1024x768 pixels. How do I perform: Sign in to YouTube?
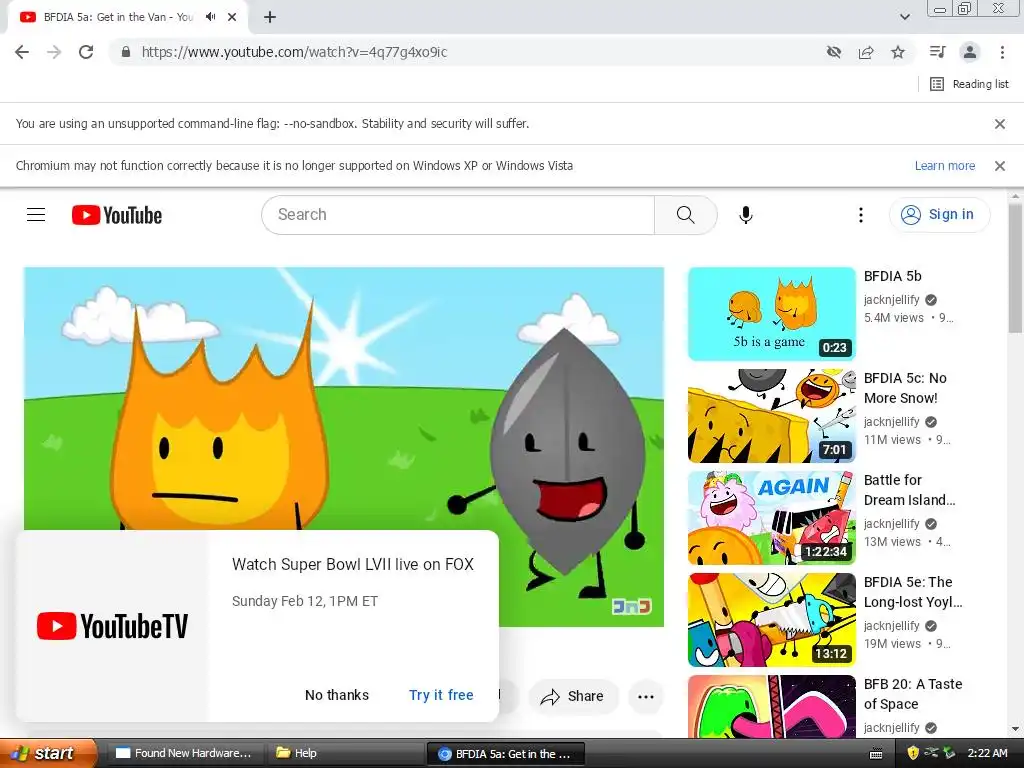click(x=939, y=215)
